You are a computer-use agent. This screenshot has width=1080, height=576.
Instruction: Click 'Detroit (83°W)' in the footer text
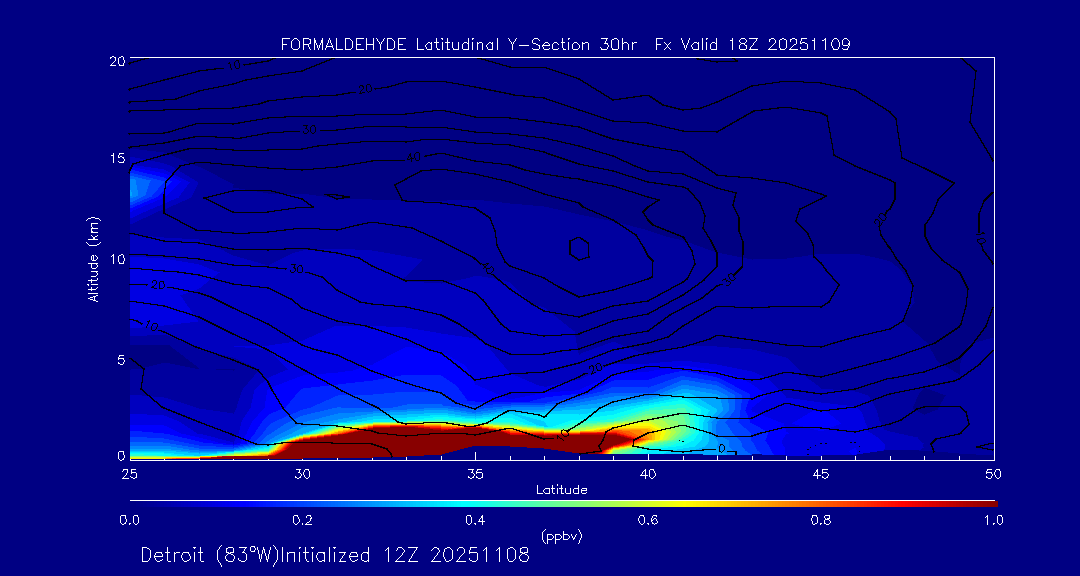point(209,555)
